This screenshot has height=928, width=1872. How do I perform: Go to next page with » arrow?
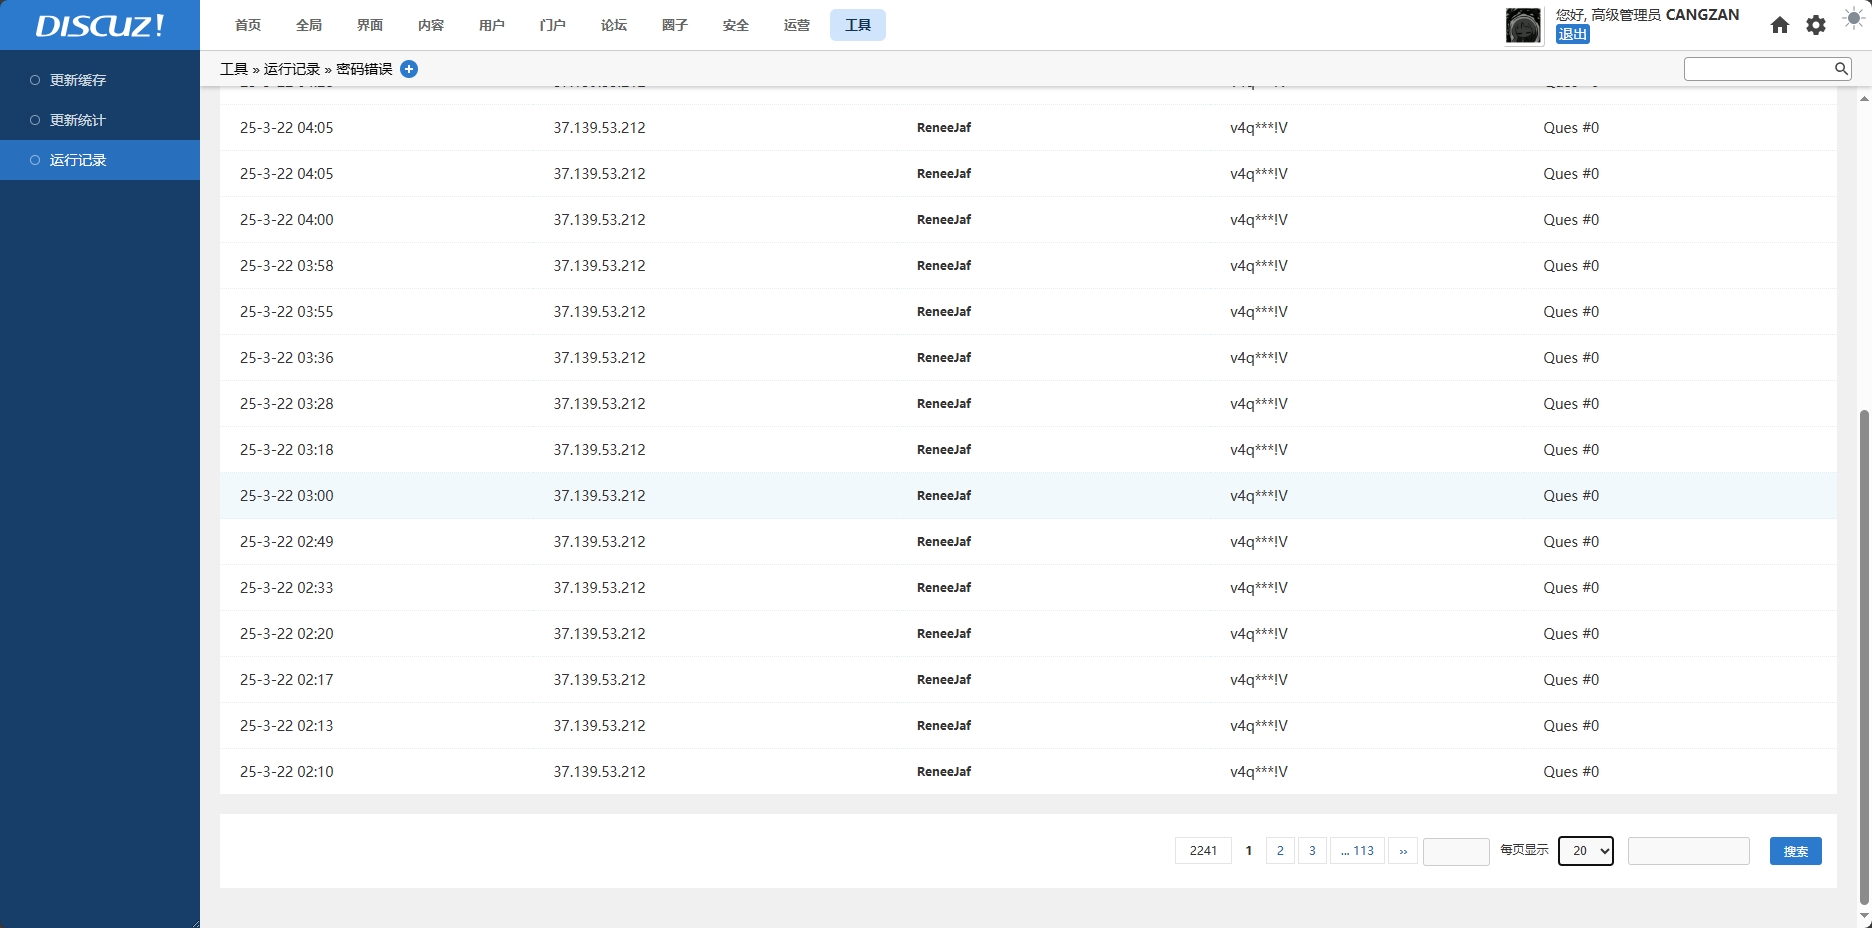coord(1403,851)
